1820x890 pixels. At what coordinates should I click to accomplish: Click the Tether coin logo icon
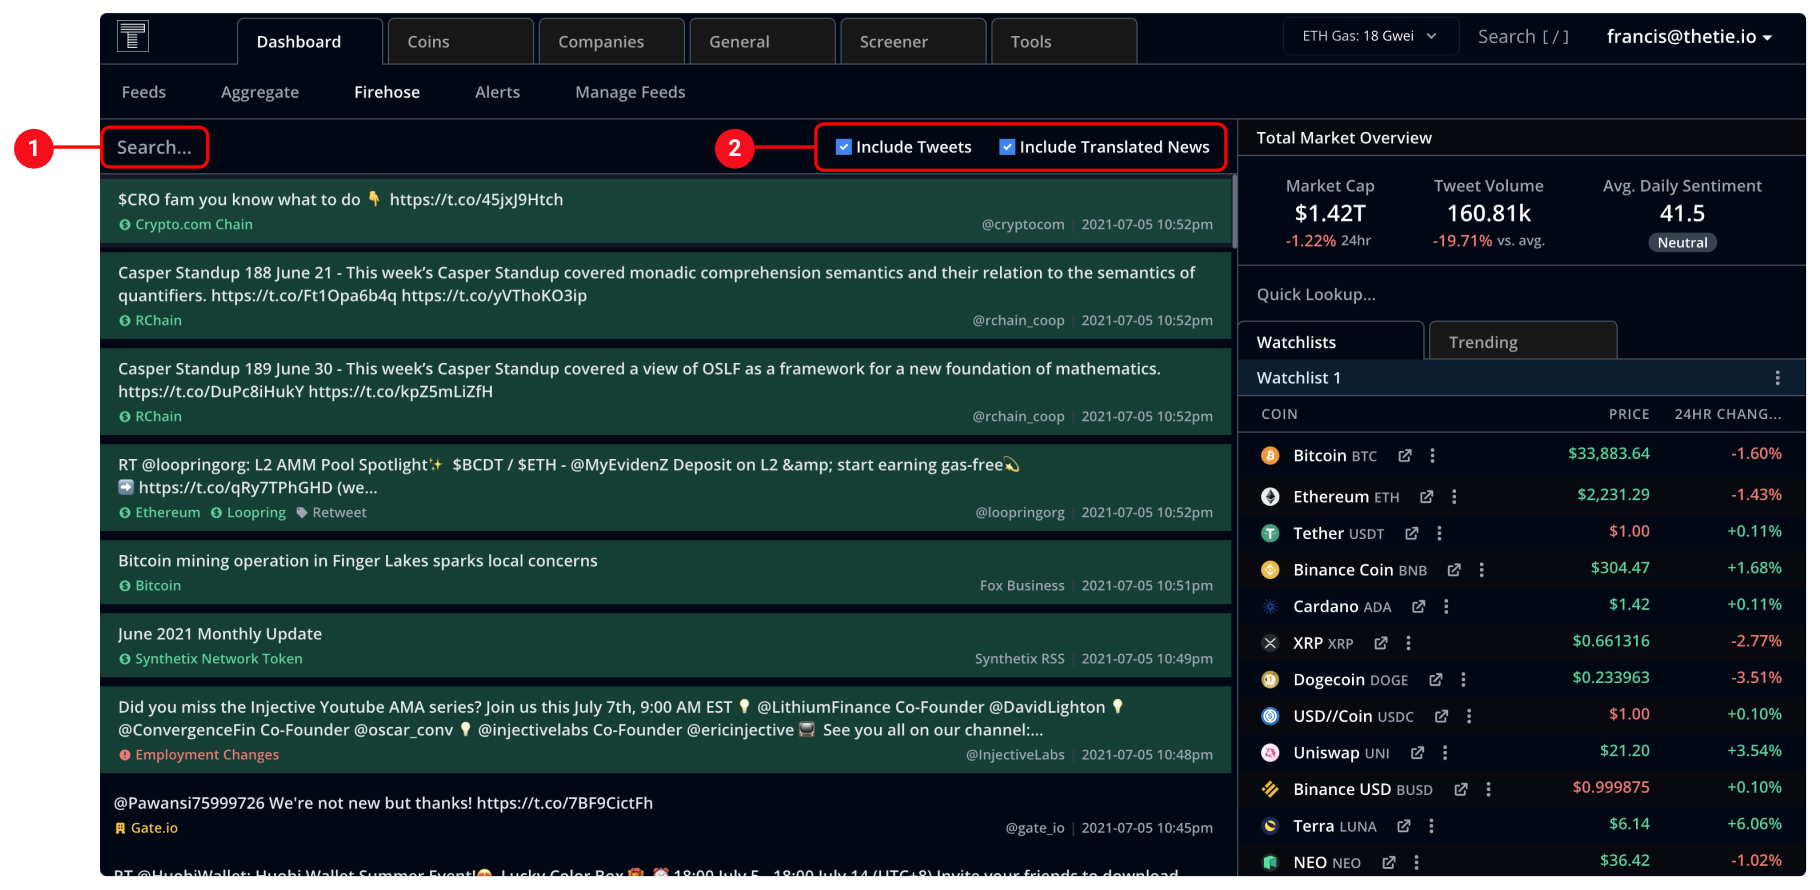pyautogui.click(x=1270, y=534)
